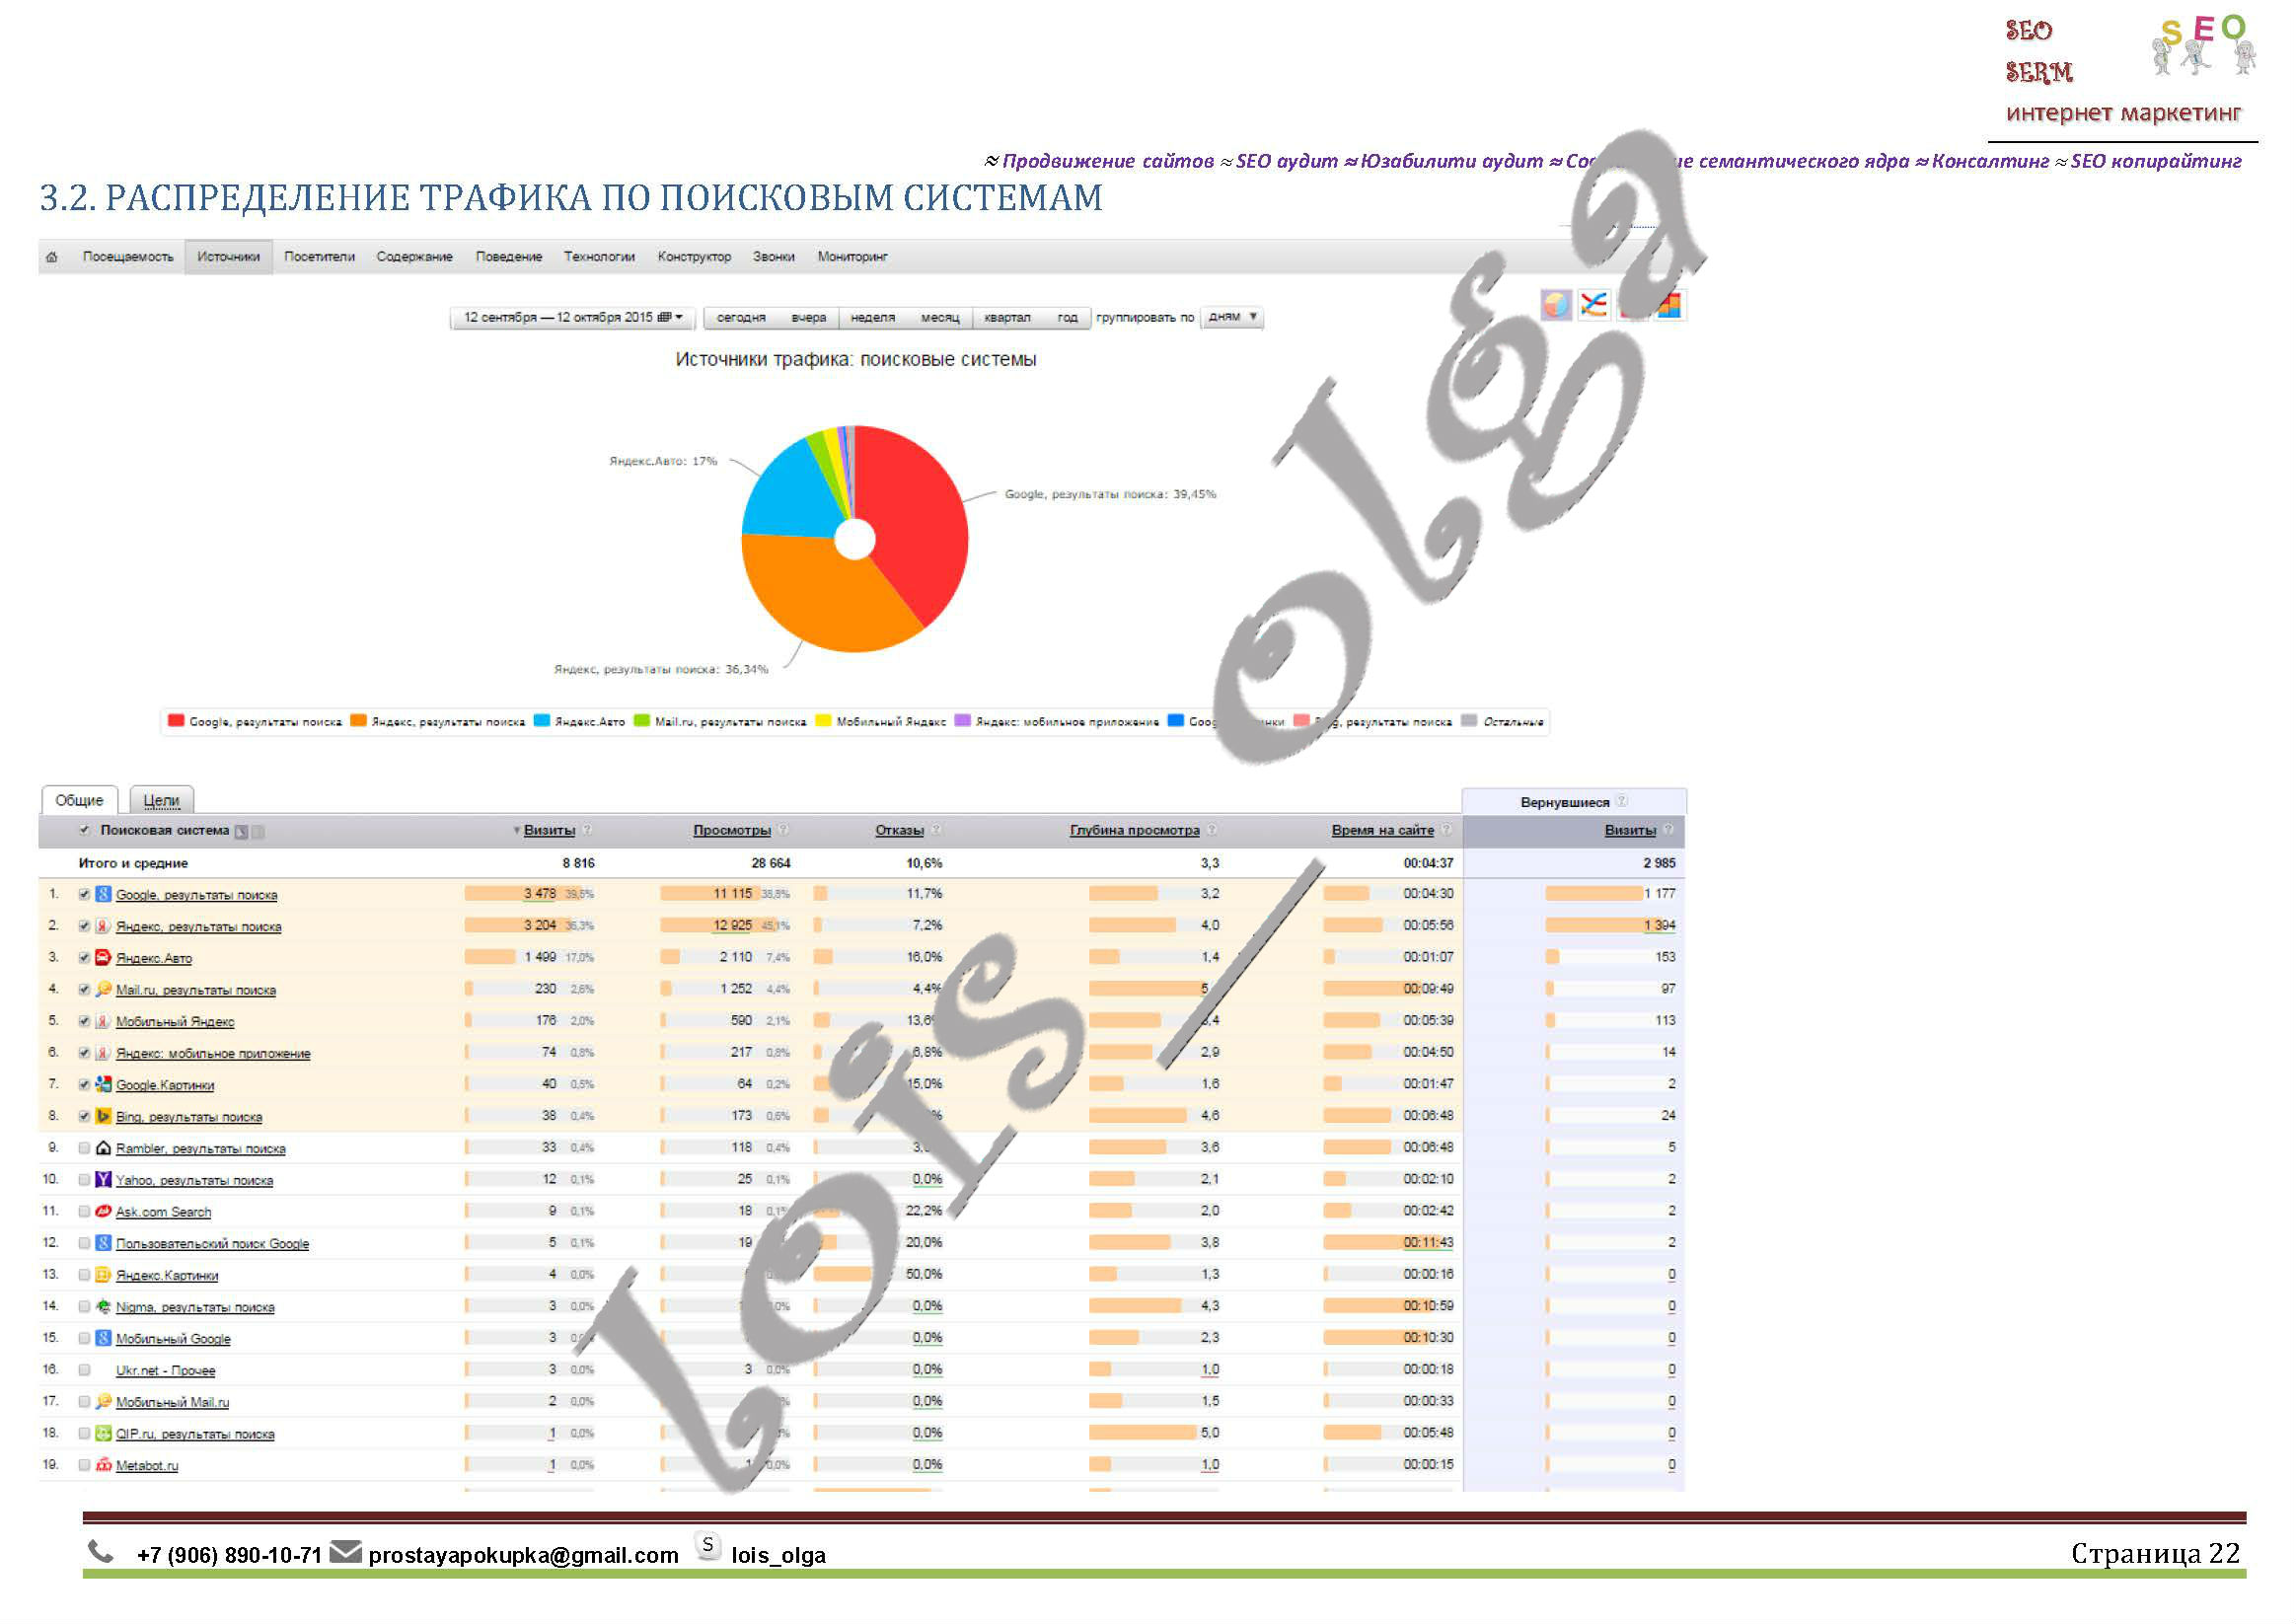Switch to the line chart view icon
2296x1624 pixels.
1593,304
